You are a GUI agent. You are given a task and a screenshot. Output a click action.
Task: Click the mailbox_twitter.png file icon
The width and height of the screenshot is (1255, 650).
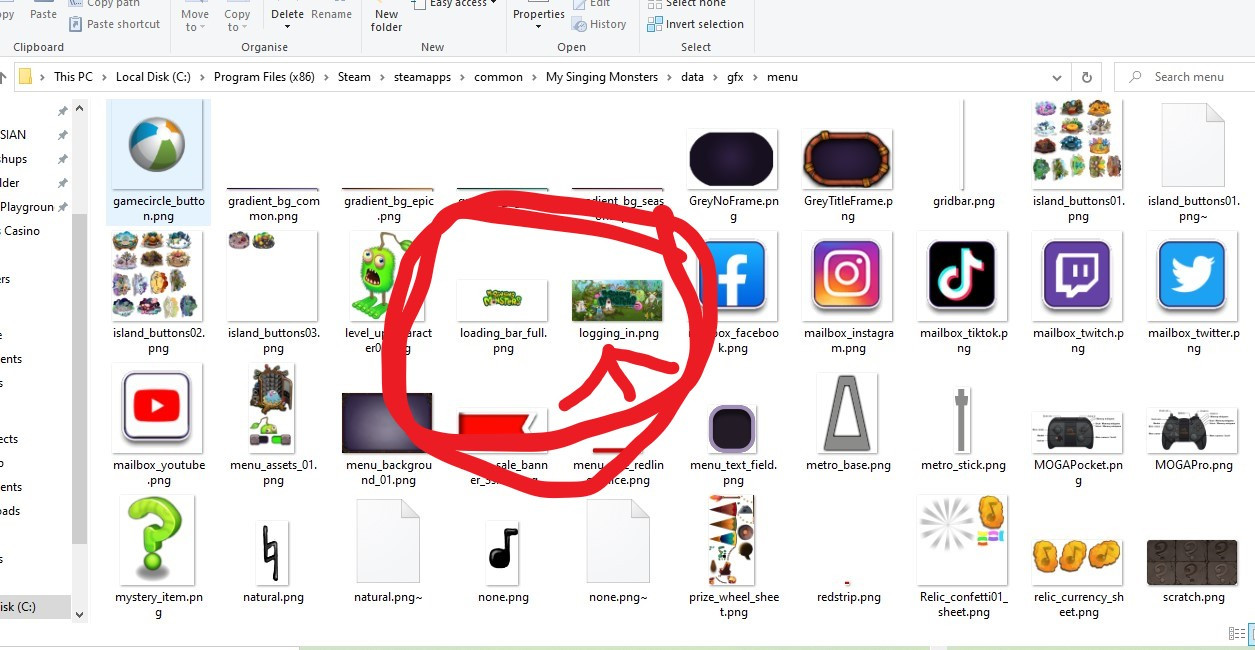pyautogui.click(x=1191, y=273)
